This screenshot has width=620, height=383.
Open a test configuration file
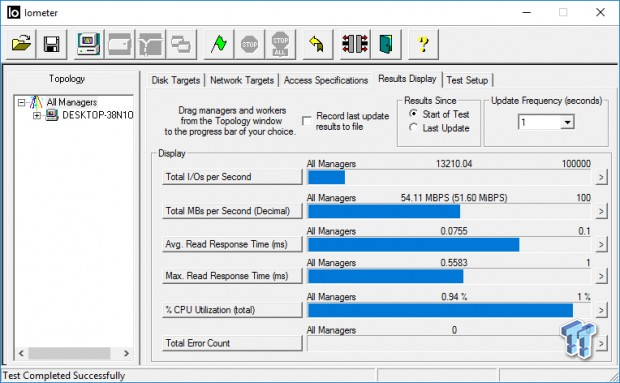pyautogui.click(x=21, y=44)
